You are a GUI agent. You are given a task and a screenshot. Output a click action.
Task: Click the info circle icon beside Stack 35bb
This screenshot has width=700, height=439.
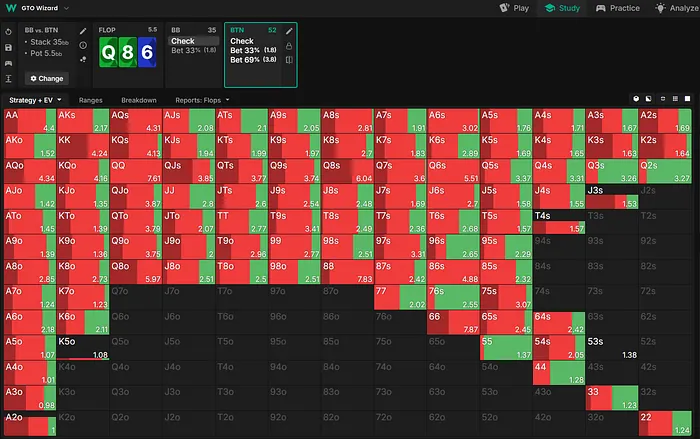[x=83, y=45]
